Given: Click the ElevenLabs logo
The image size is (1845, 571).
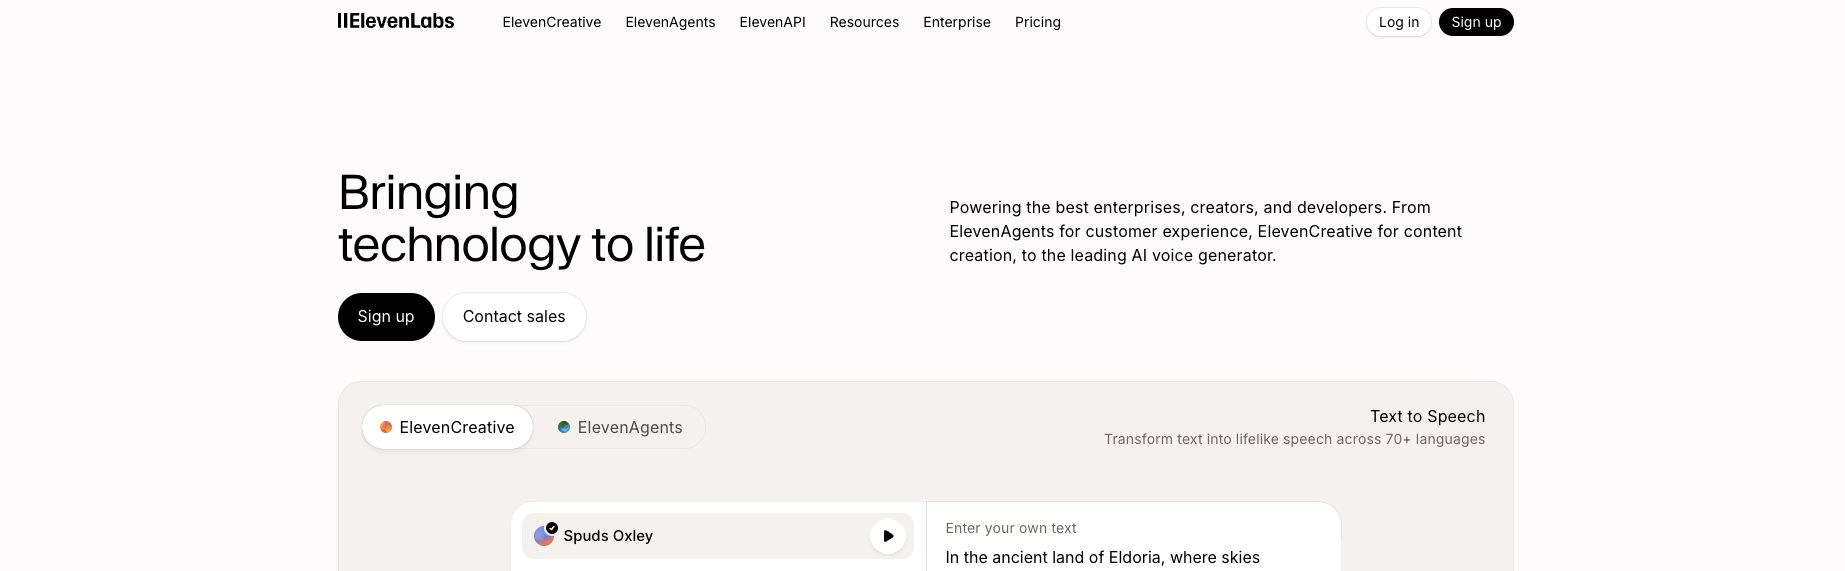Looking at the screenshot, I should tap(396, 21).
